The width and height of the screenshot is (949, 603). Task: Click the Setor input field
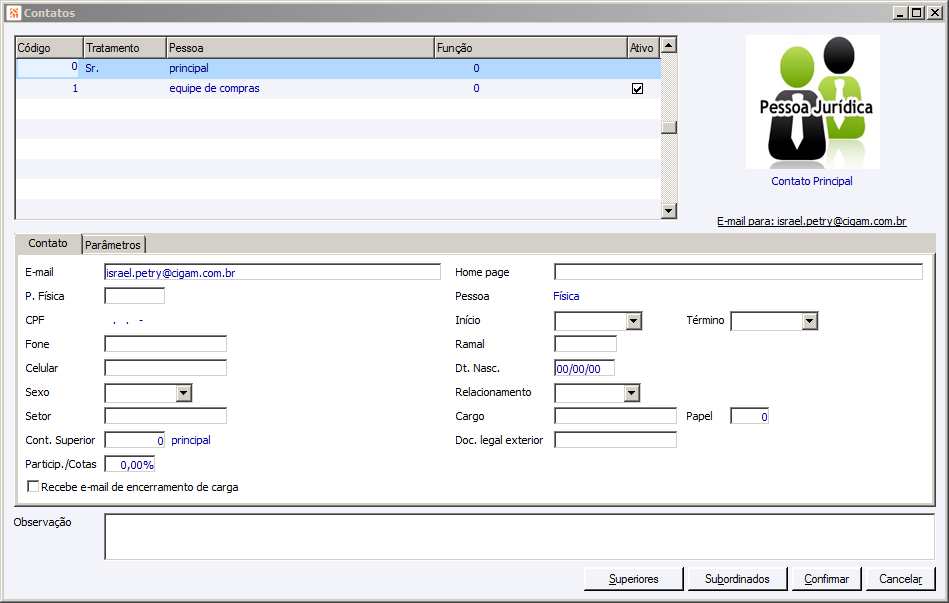click(x=166, y=416)
